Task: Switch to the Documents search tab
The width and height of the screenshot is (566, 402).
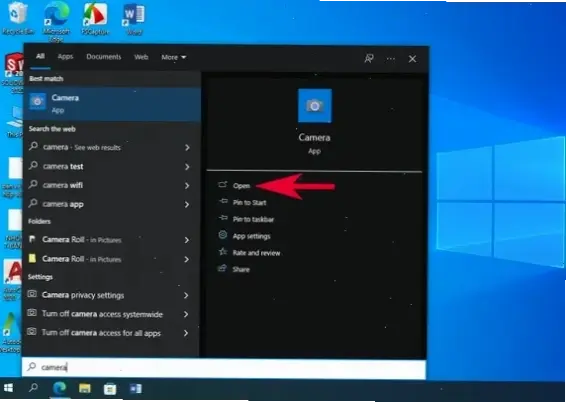Action: coord(104,57)
